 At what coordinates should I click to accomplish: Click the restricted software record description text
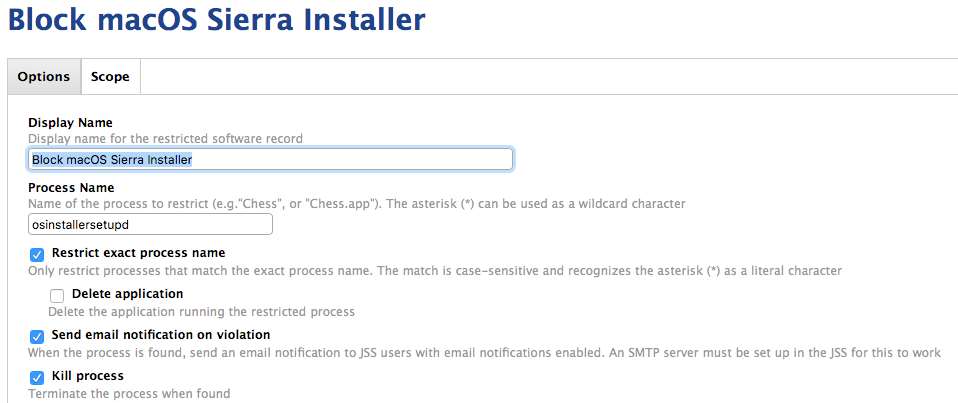tap(166, 139)
